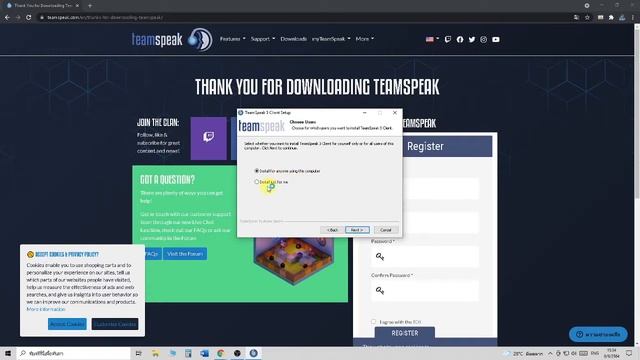Open the Windows Start menu

[x=8, y=353]
